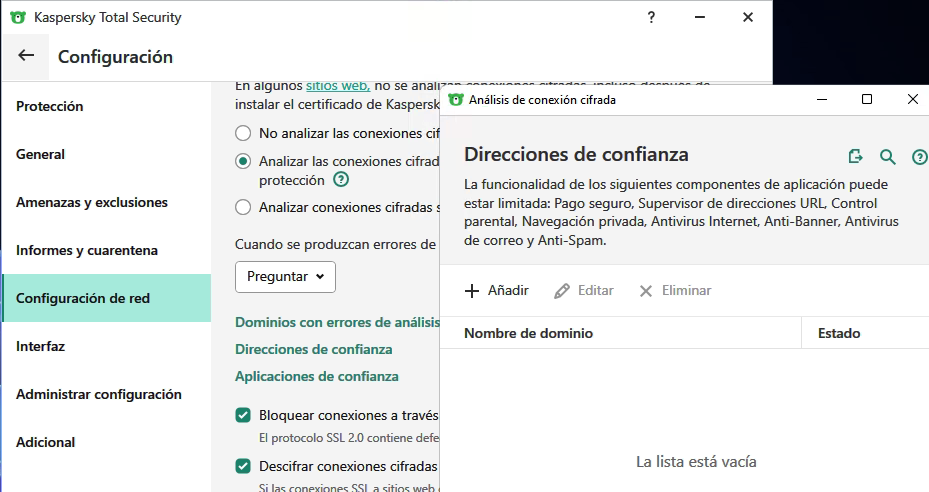The width and height of the screenshot is (929, 492).
Task: Open search with the magnifier icon
Action: (887, 156)
